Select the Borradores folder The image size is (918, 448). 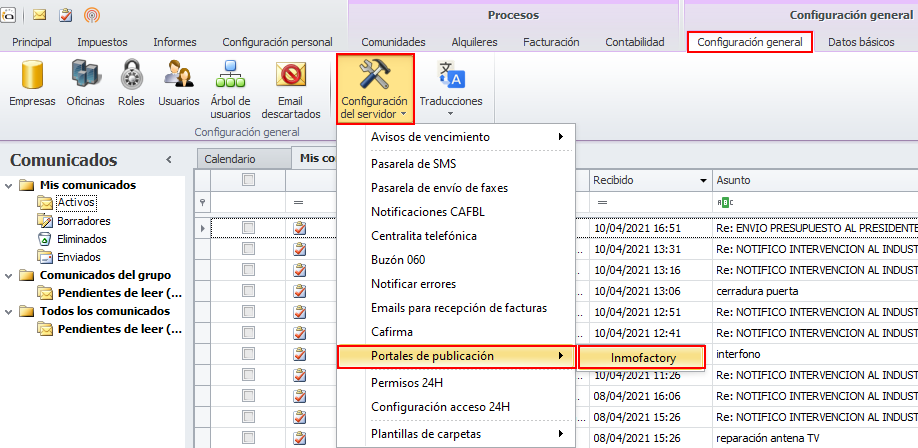pyautogui.click(x=84, y=221)
